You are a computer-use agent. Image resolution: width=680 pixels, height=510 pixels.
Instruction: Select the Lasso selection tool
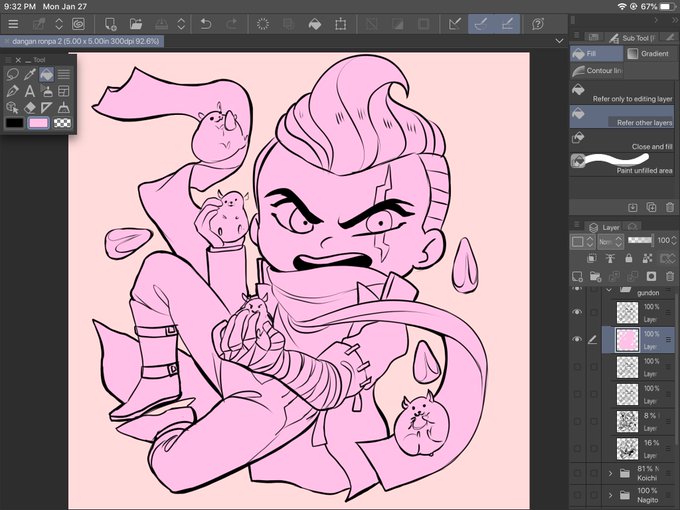[13, 74]
